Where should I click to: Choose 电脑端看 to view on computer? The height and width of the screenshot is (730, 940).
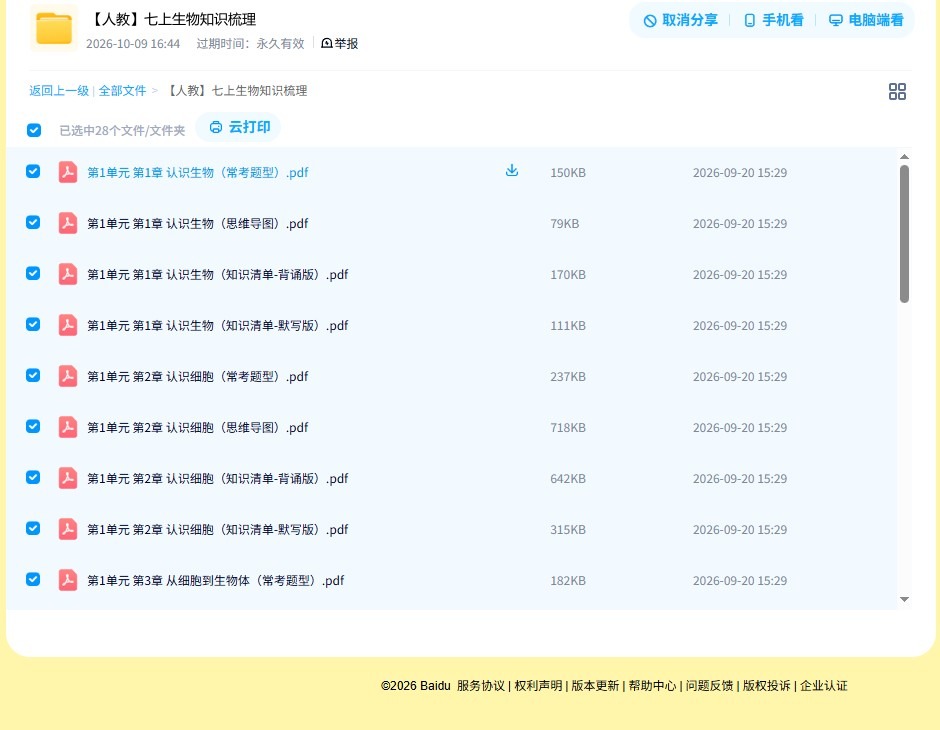866,20
